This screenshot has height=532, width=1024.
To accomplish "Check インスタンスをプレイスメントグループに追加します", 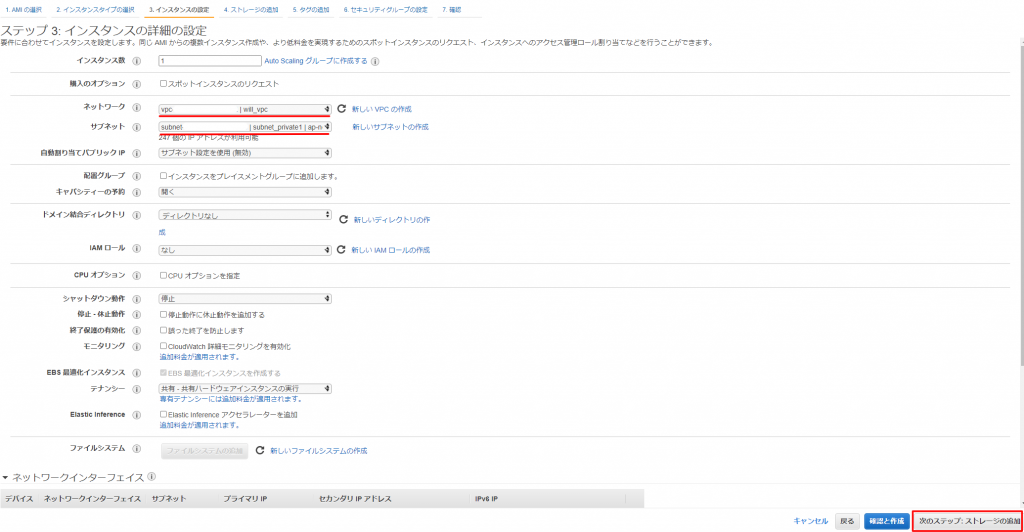I will click(163, 176).
